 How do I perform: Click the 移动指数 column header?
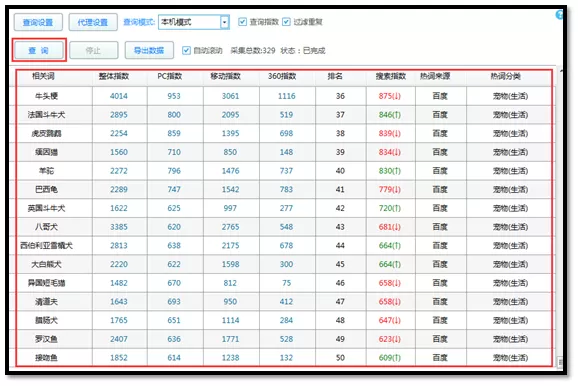(x=226, y=76)
